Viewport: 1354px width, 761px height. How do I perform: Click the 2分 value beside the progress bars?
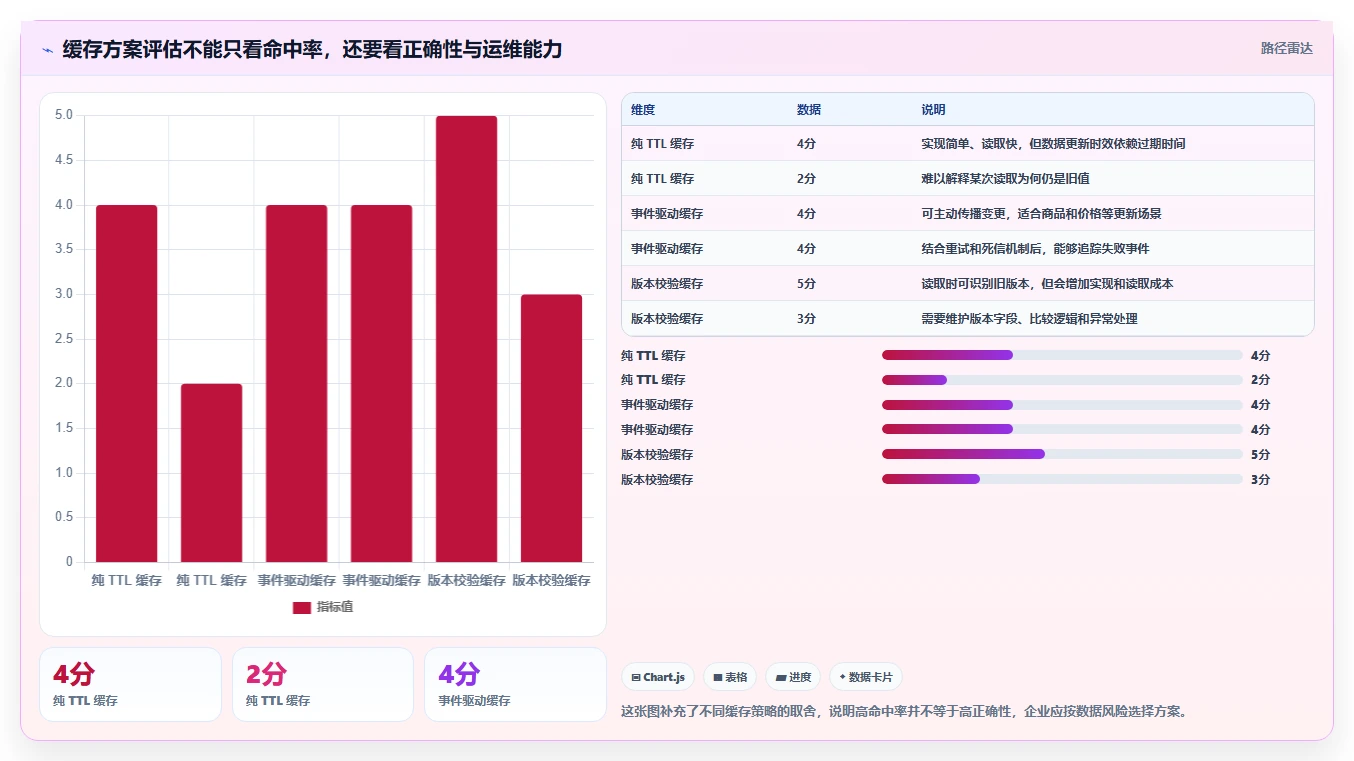(1260, 380)
